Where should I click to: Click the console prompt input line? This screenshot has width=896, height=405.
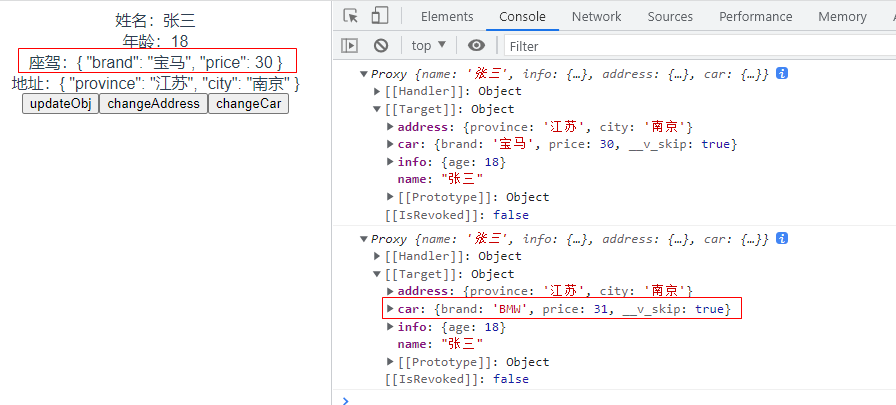coord(617,400)
